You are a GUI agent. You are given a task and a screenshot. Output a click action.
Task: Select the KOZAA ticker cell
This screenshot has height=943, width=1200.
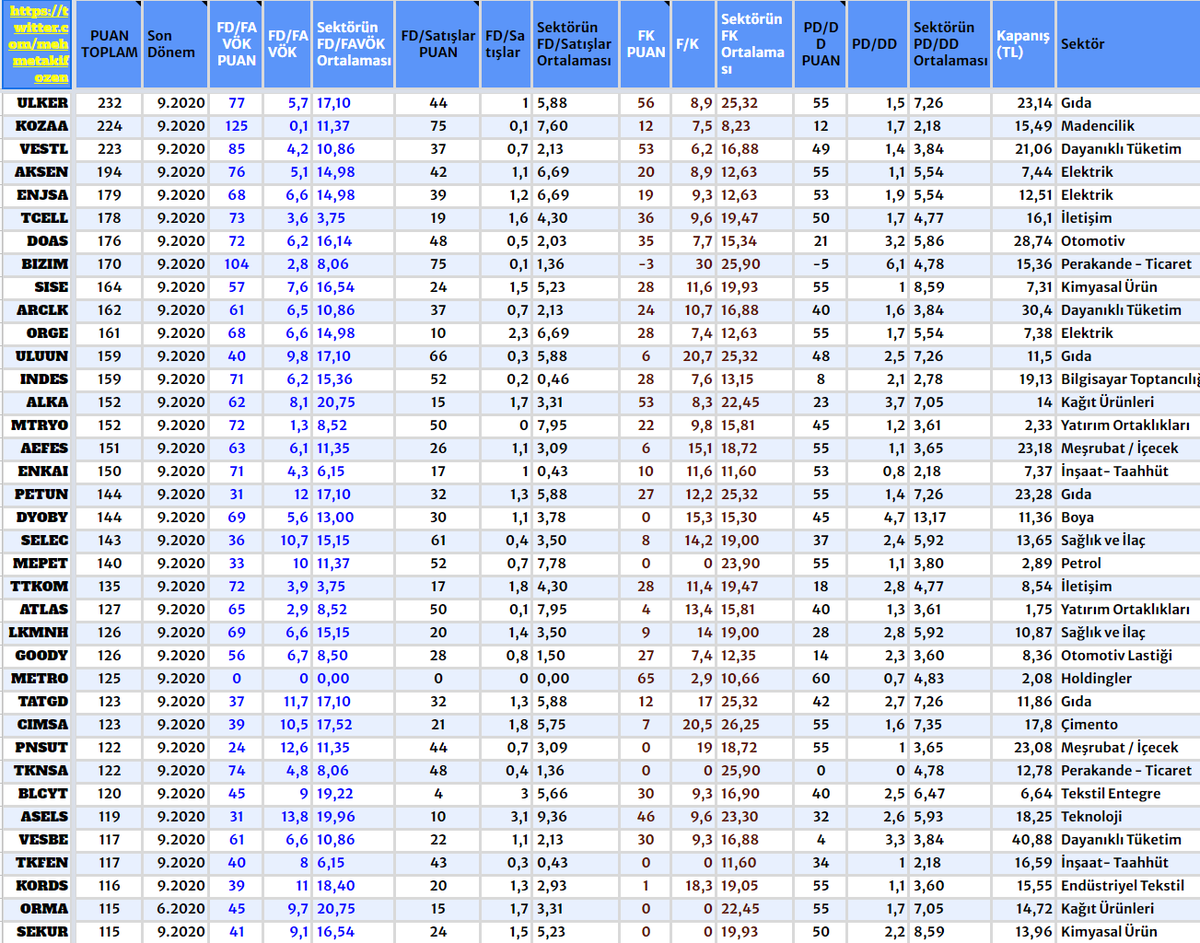click(x=38, y=126)
